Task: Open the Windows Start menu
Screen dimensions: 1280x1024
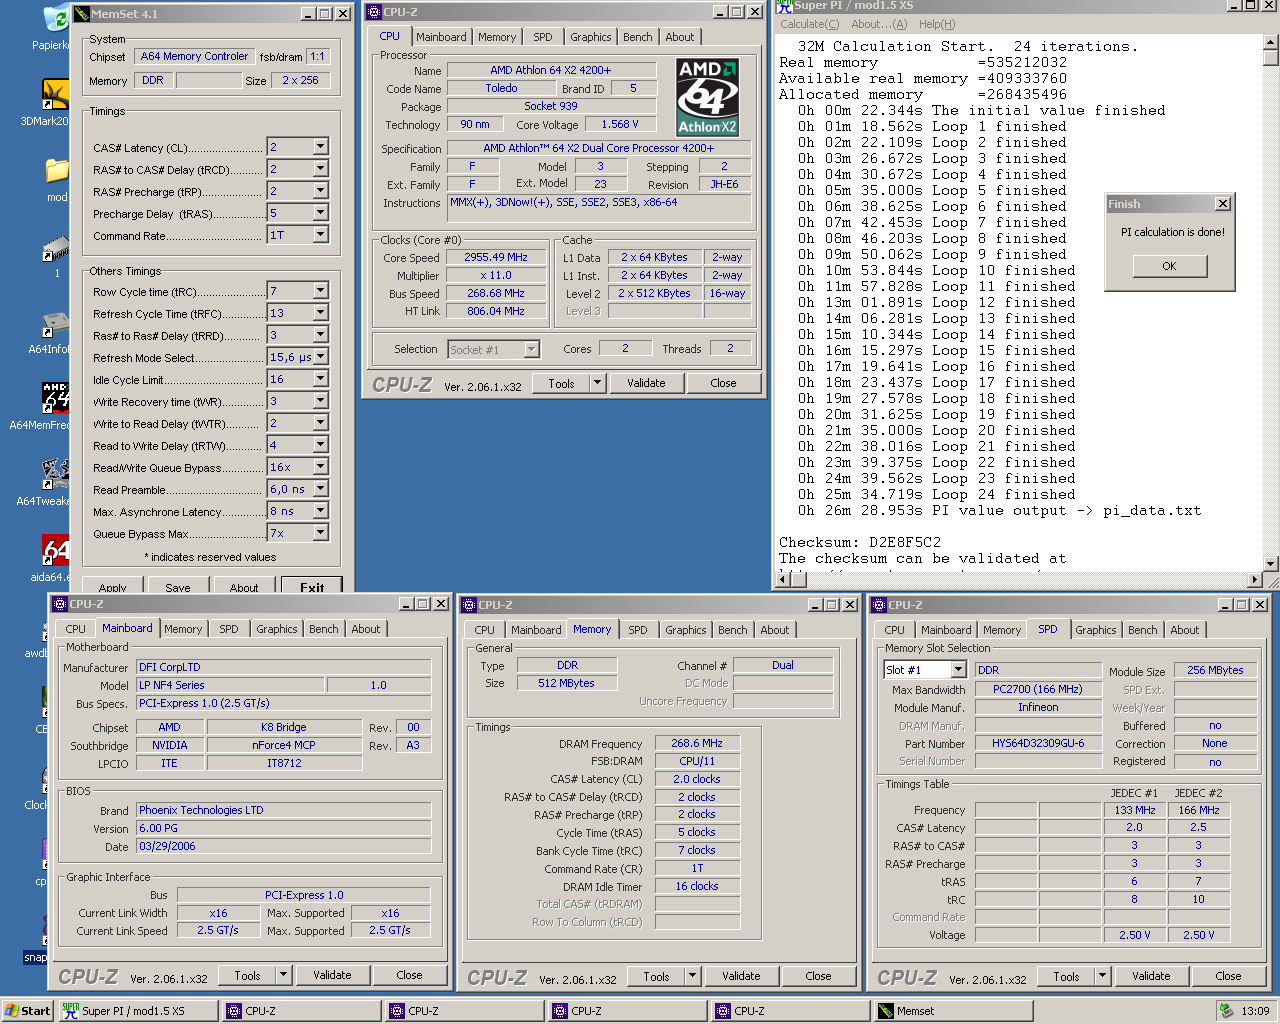Action: [x=28, y=1011]
